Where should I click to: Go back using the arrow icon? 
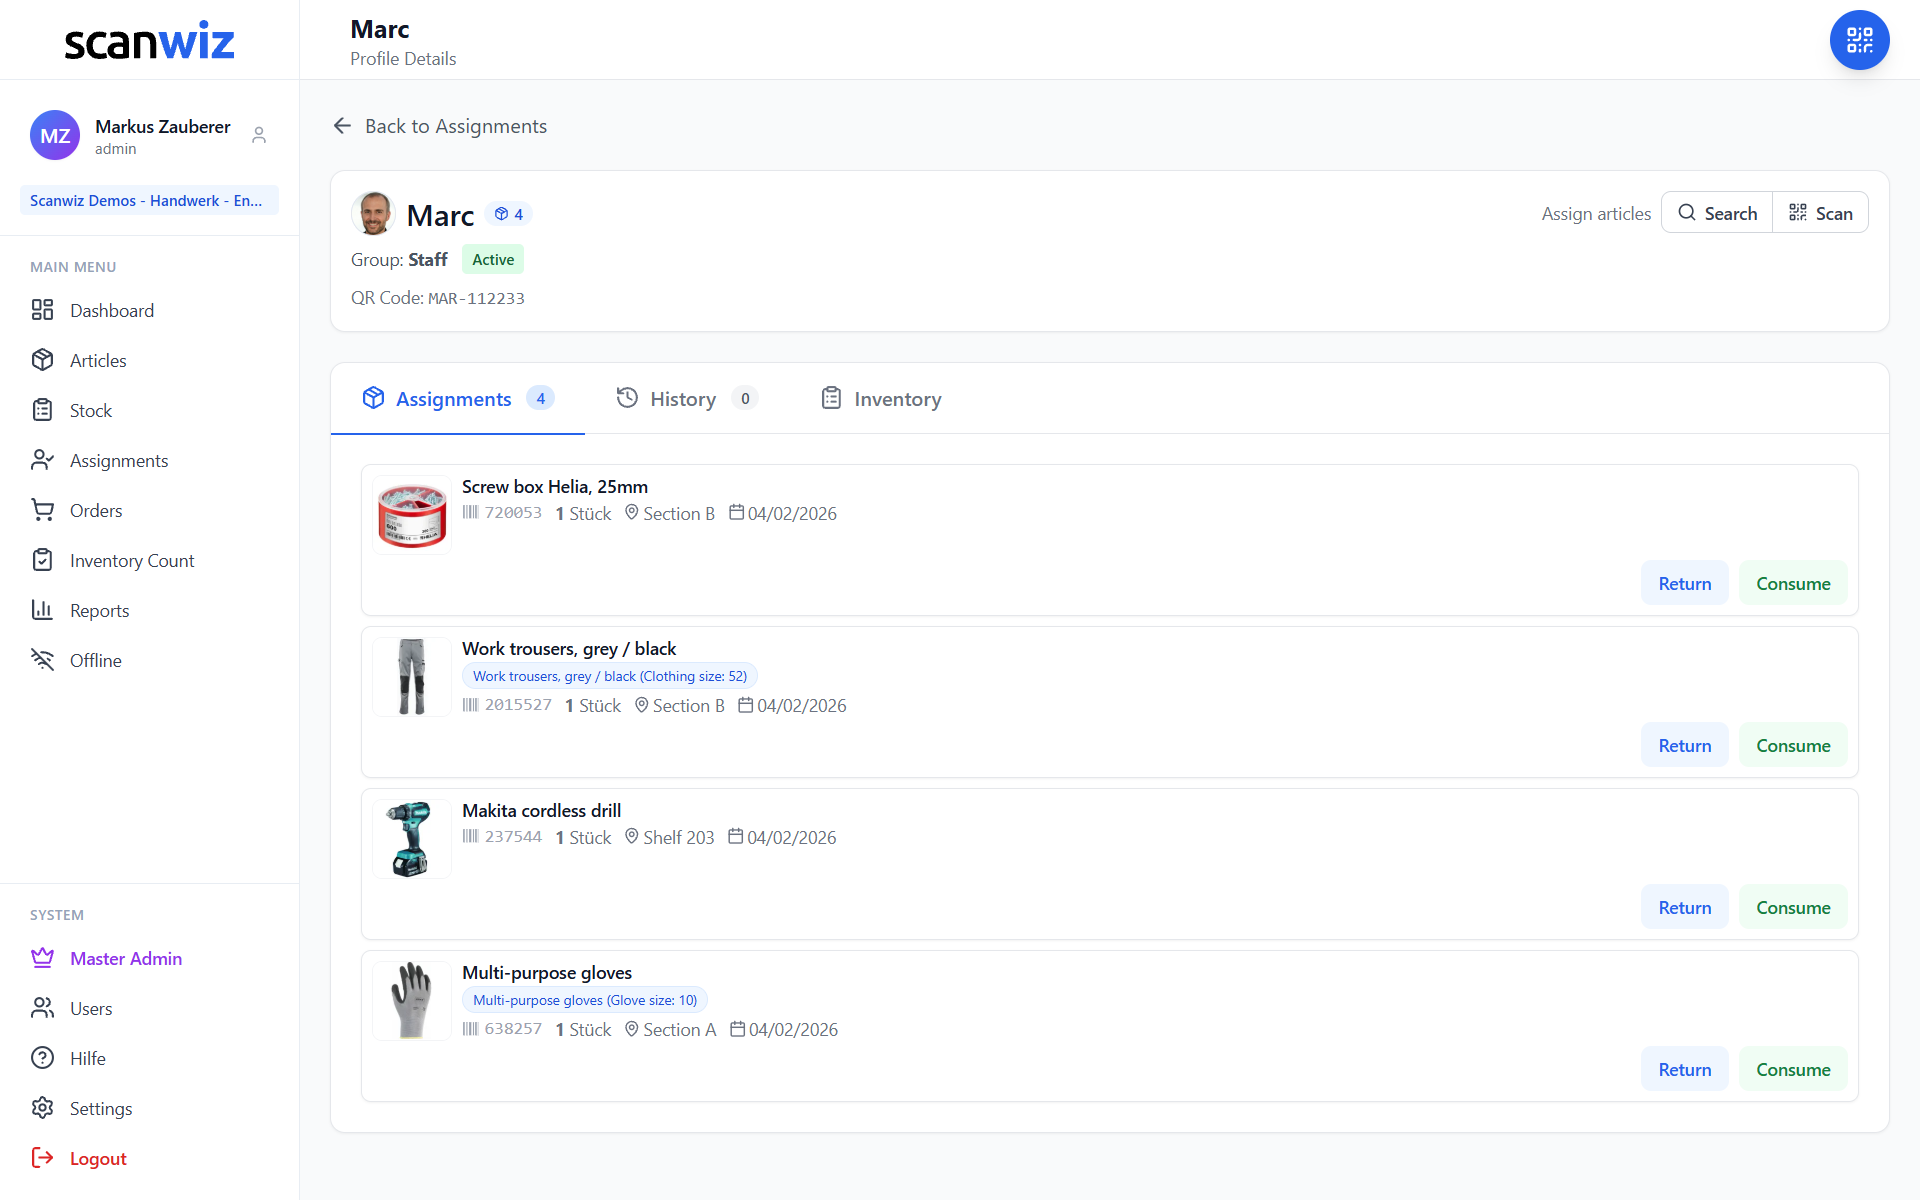pos(342,126)
